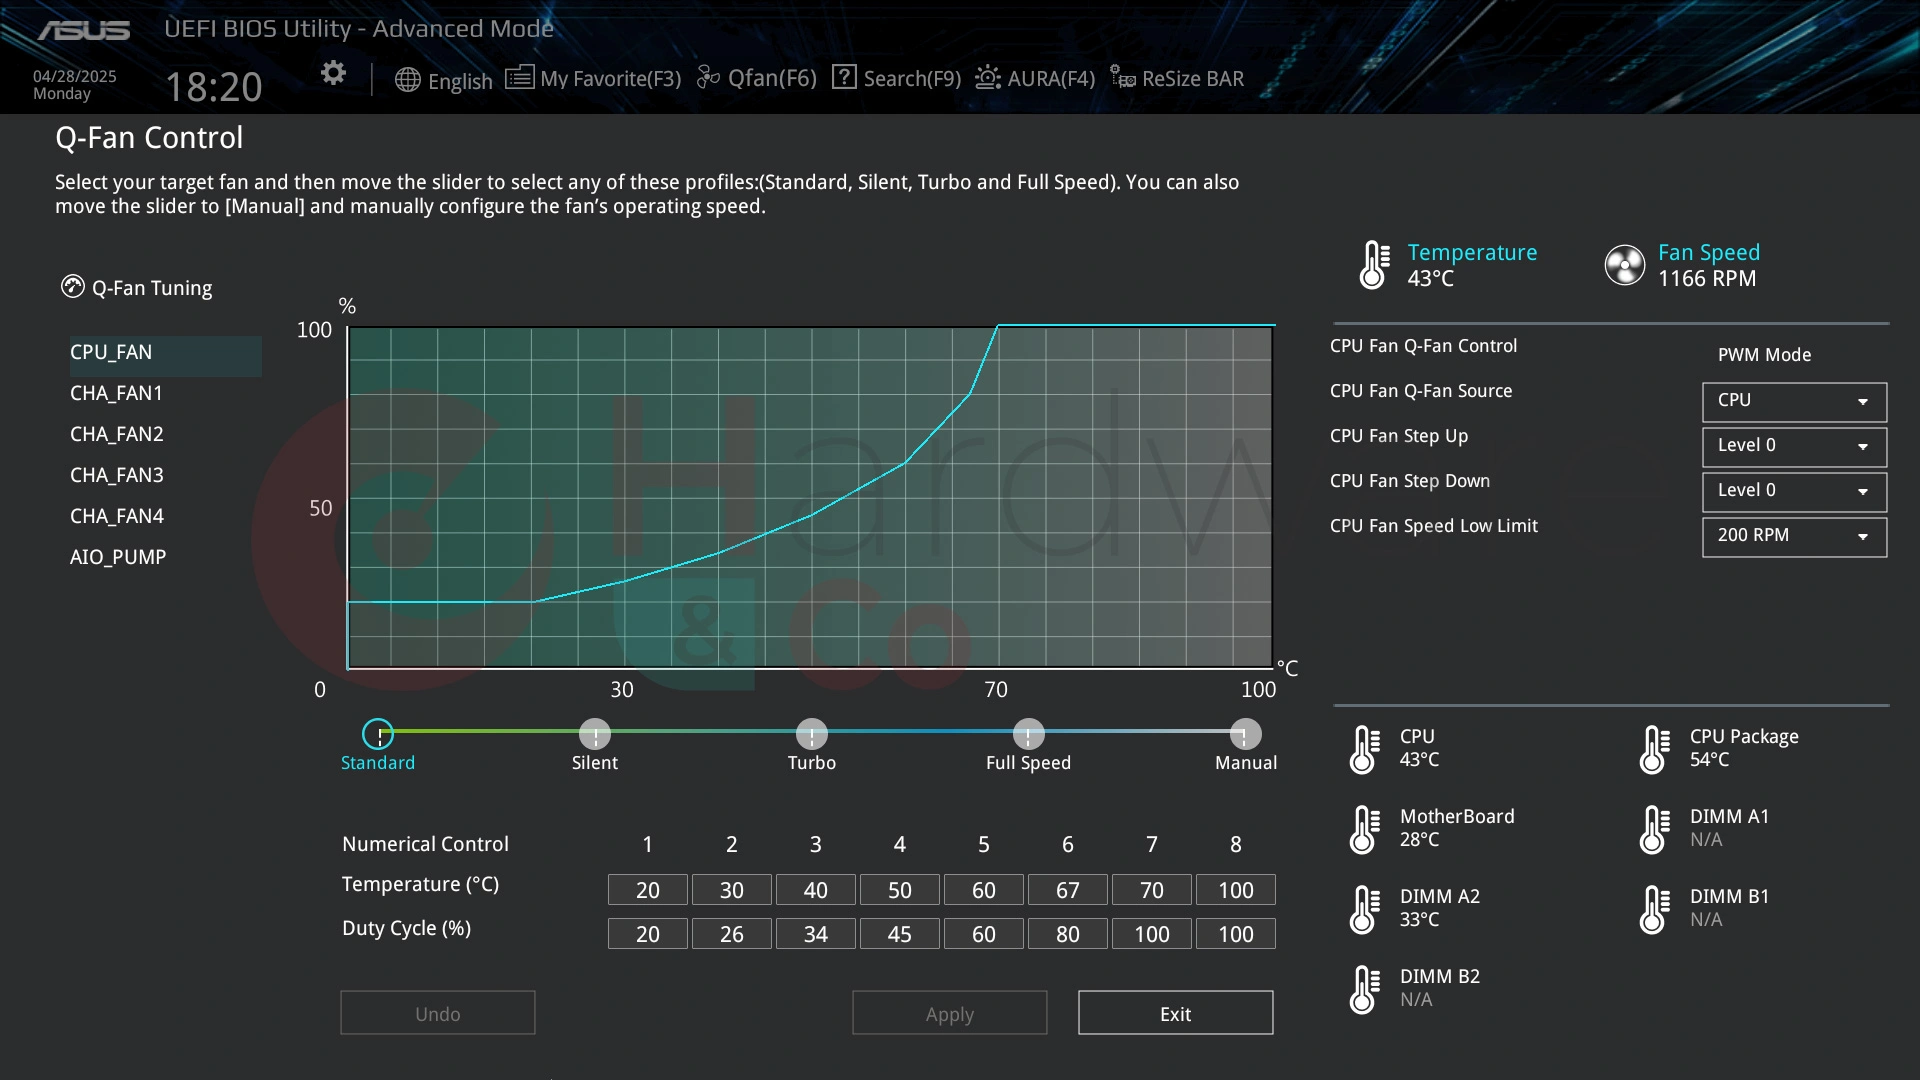Click the MotherBoard thermometer icon
The width and height of the screenshot is (1920, 1080).
point(1364,830)
